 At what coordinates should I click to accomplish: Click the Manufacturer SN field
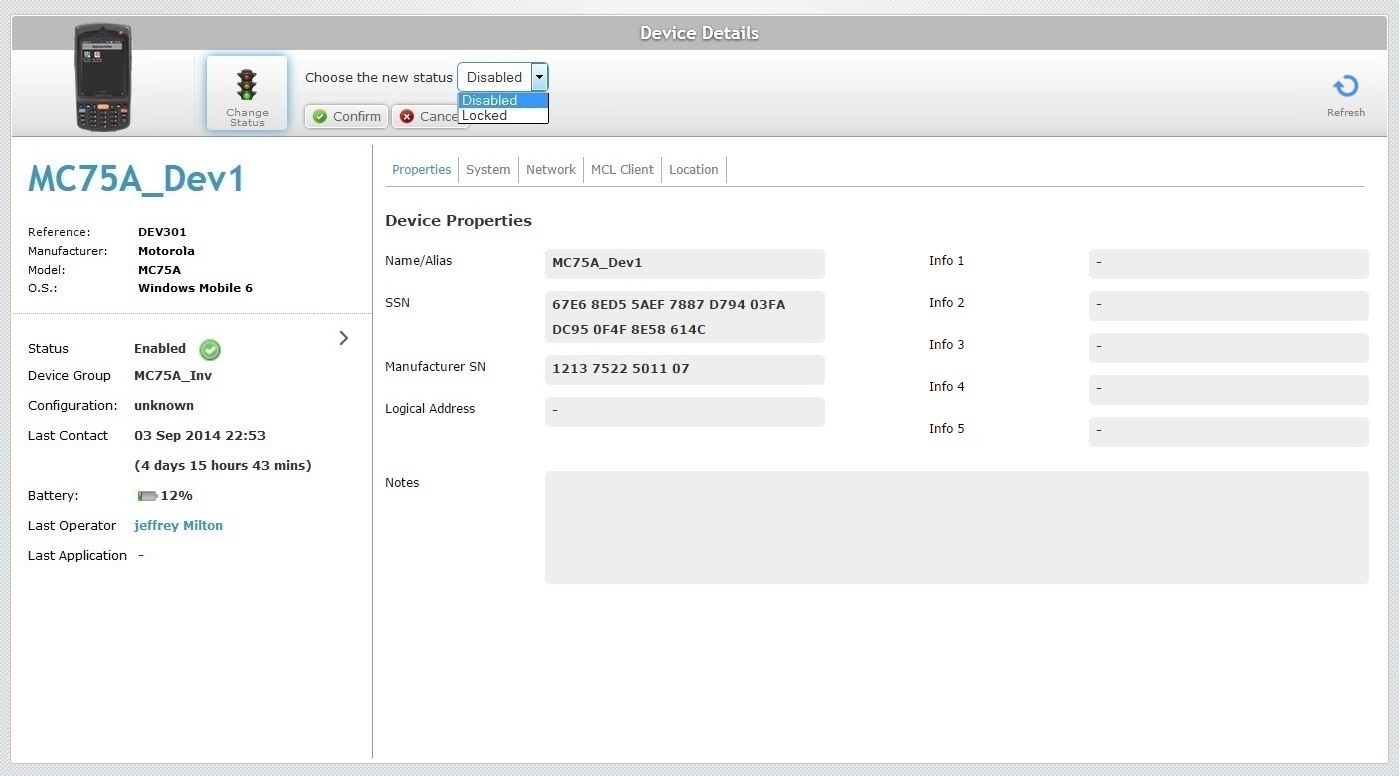pos(685,370)
